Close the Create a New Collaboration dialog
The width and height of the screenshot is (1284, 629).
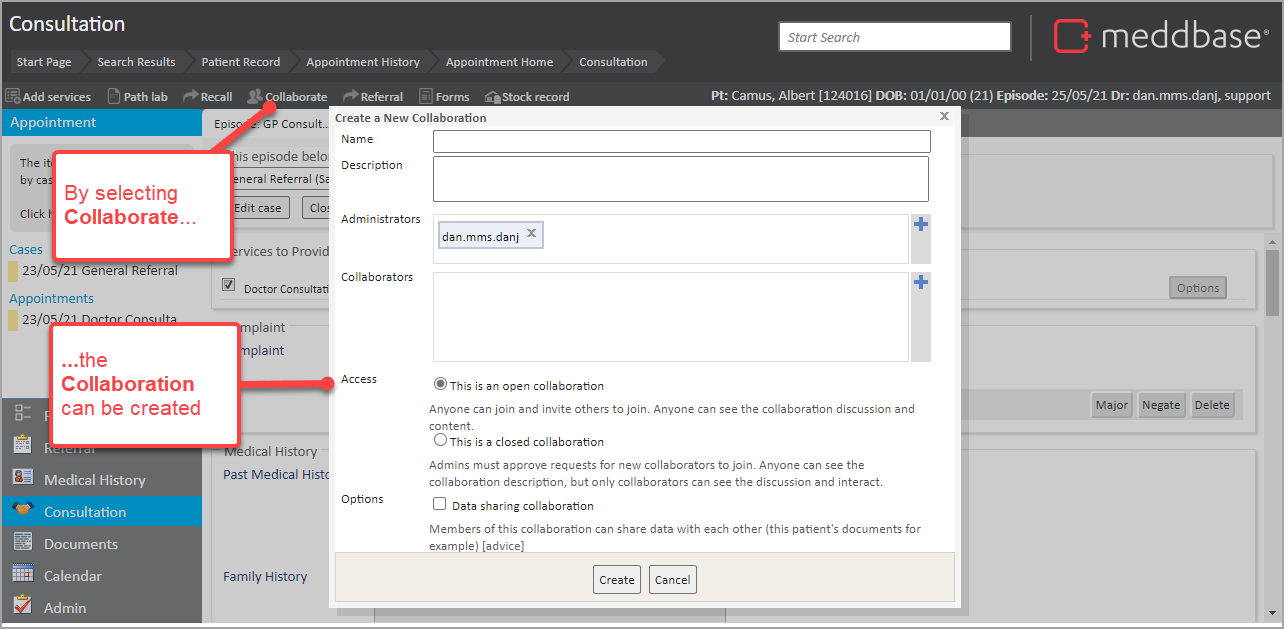pos(944,116)
